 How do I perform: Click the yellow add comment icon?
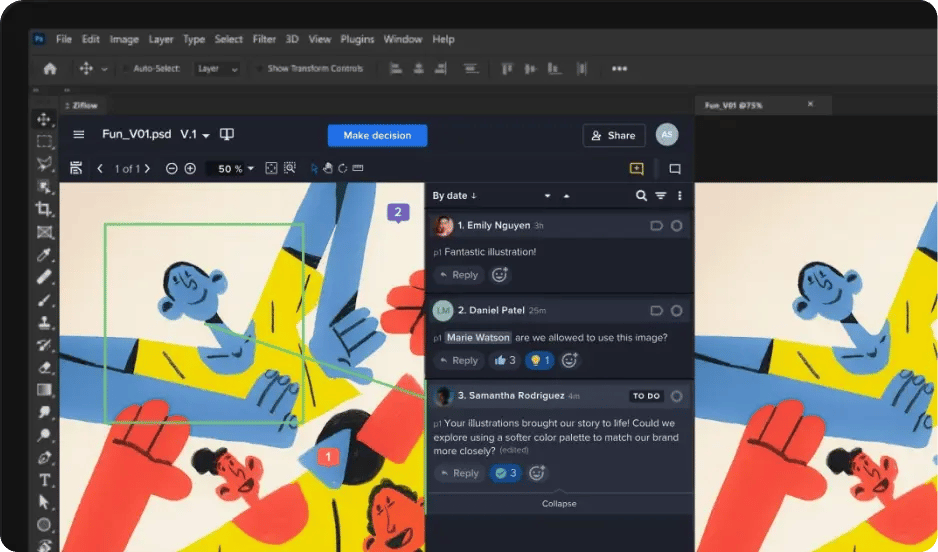click(x=636, y=169)
